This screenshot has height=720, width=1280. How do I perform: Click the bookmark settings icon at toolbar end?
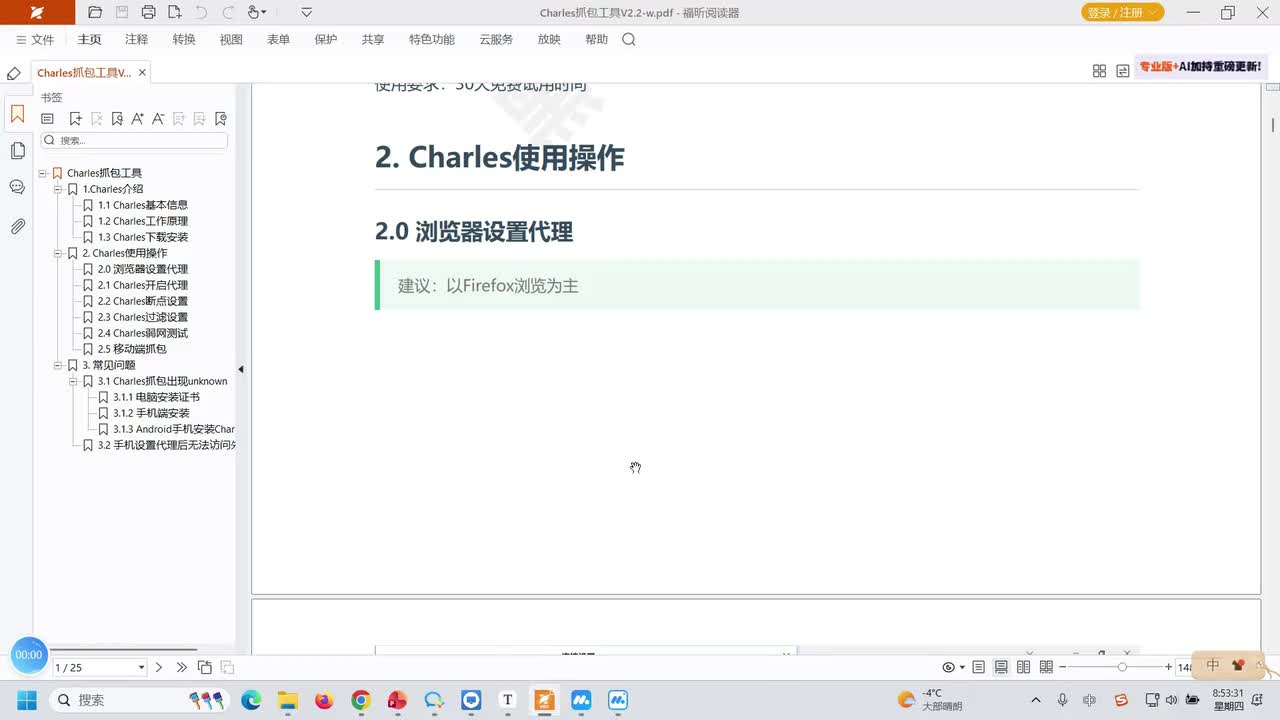pyautogui.click(x=221, y=118)
